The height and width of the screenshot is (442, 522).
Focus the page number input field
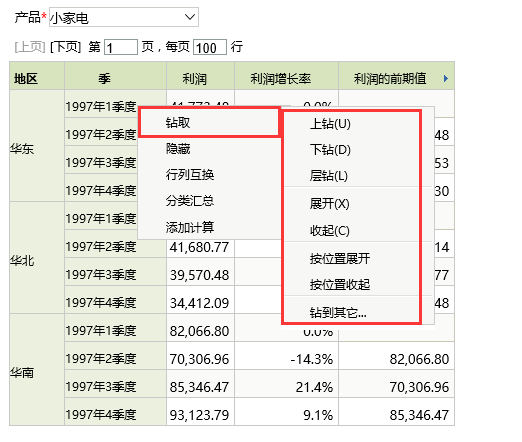click(x=121, y=47)
